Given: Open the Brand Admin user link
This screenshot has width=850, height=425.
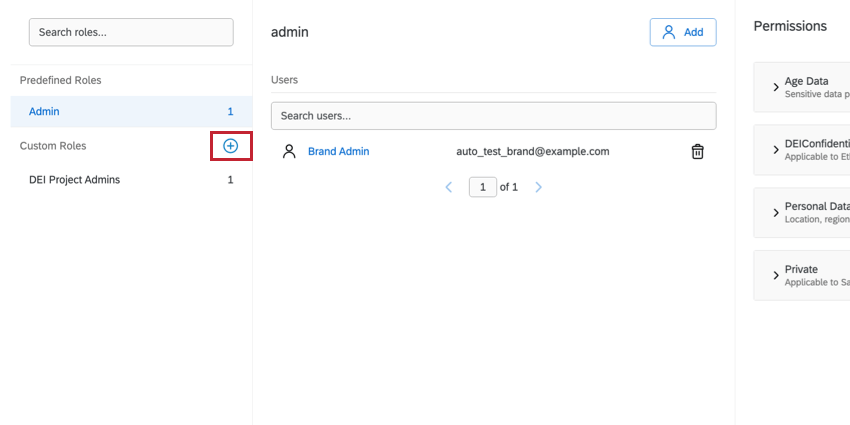Looking at the screenshot, I should 338,151.
